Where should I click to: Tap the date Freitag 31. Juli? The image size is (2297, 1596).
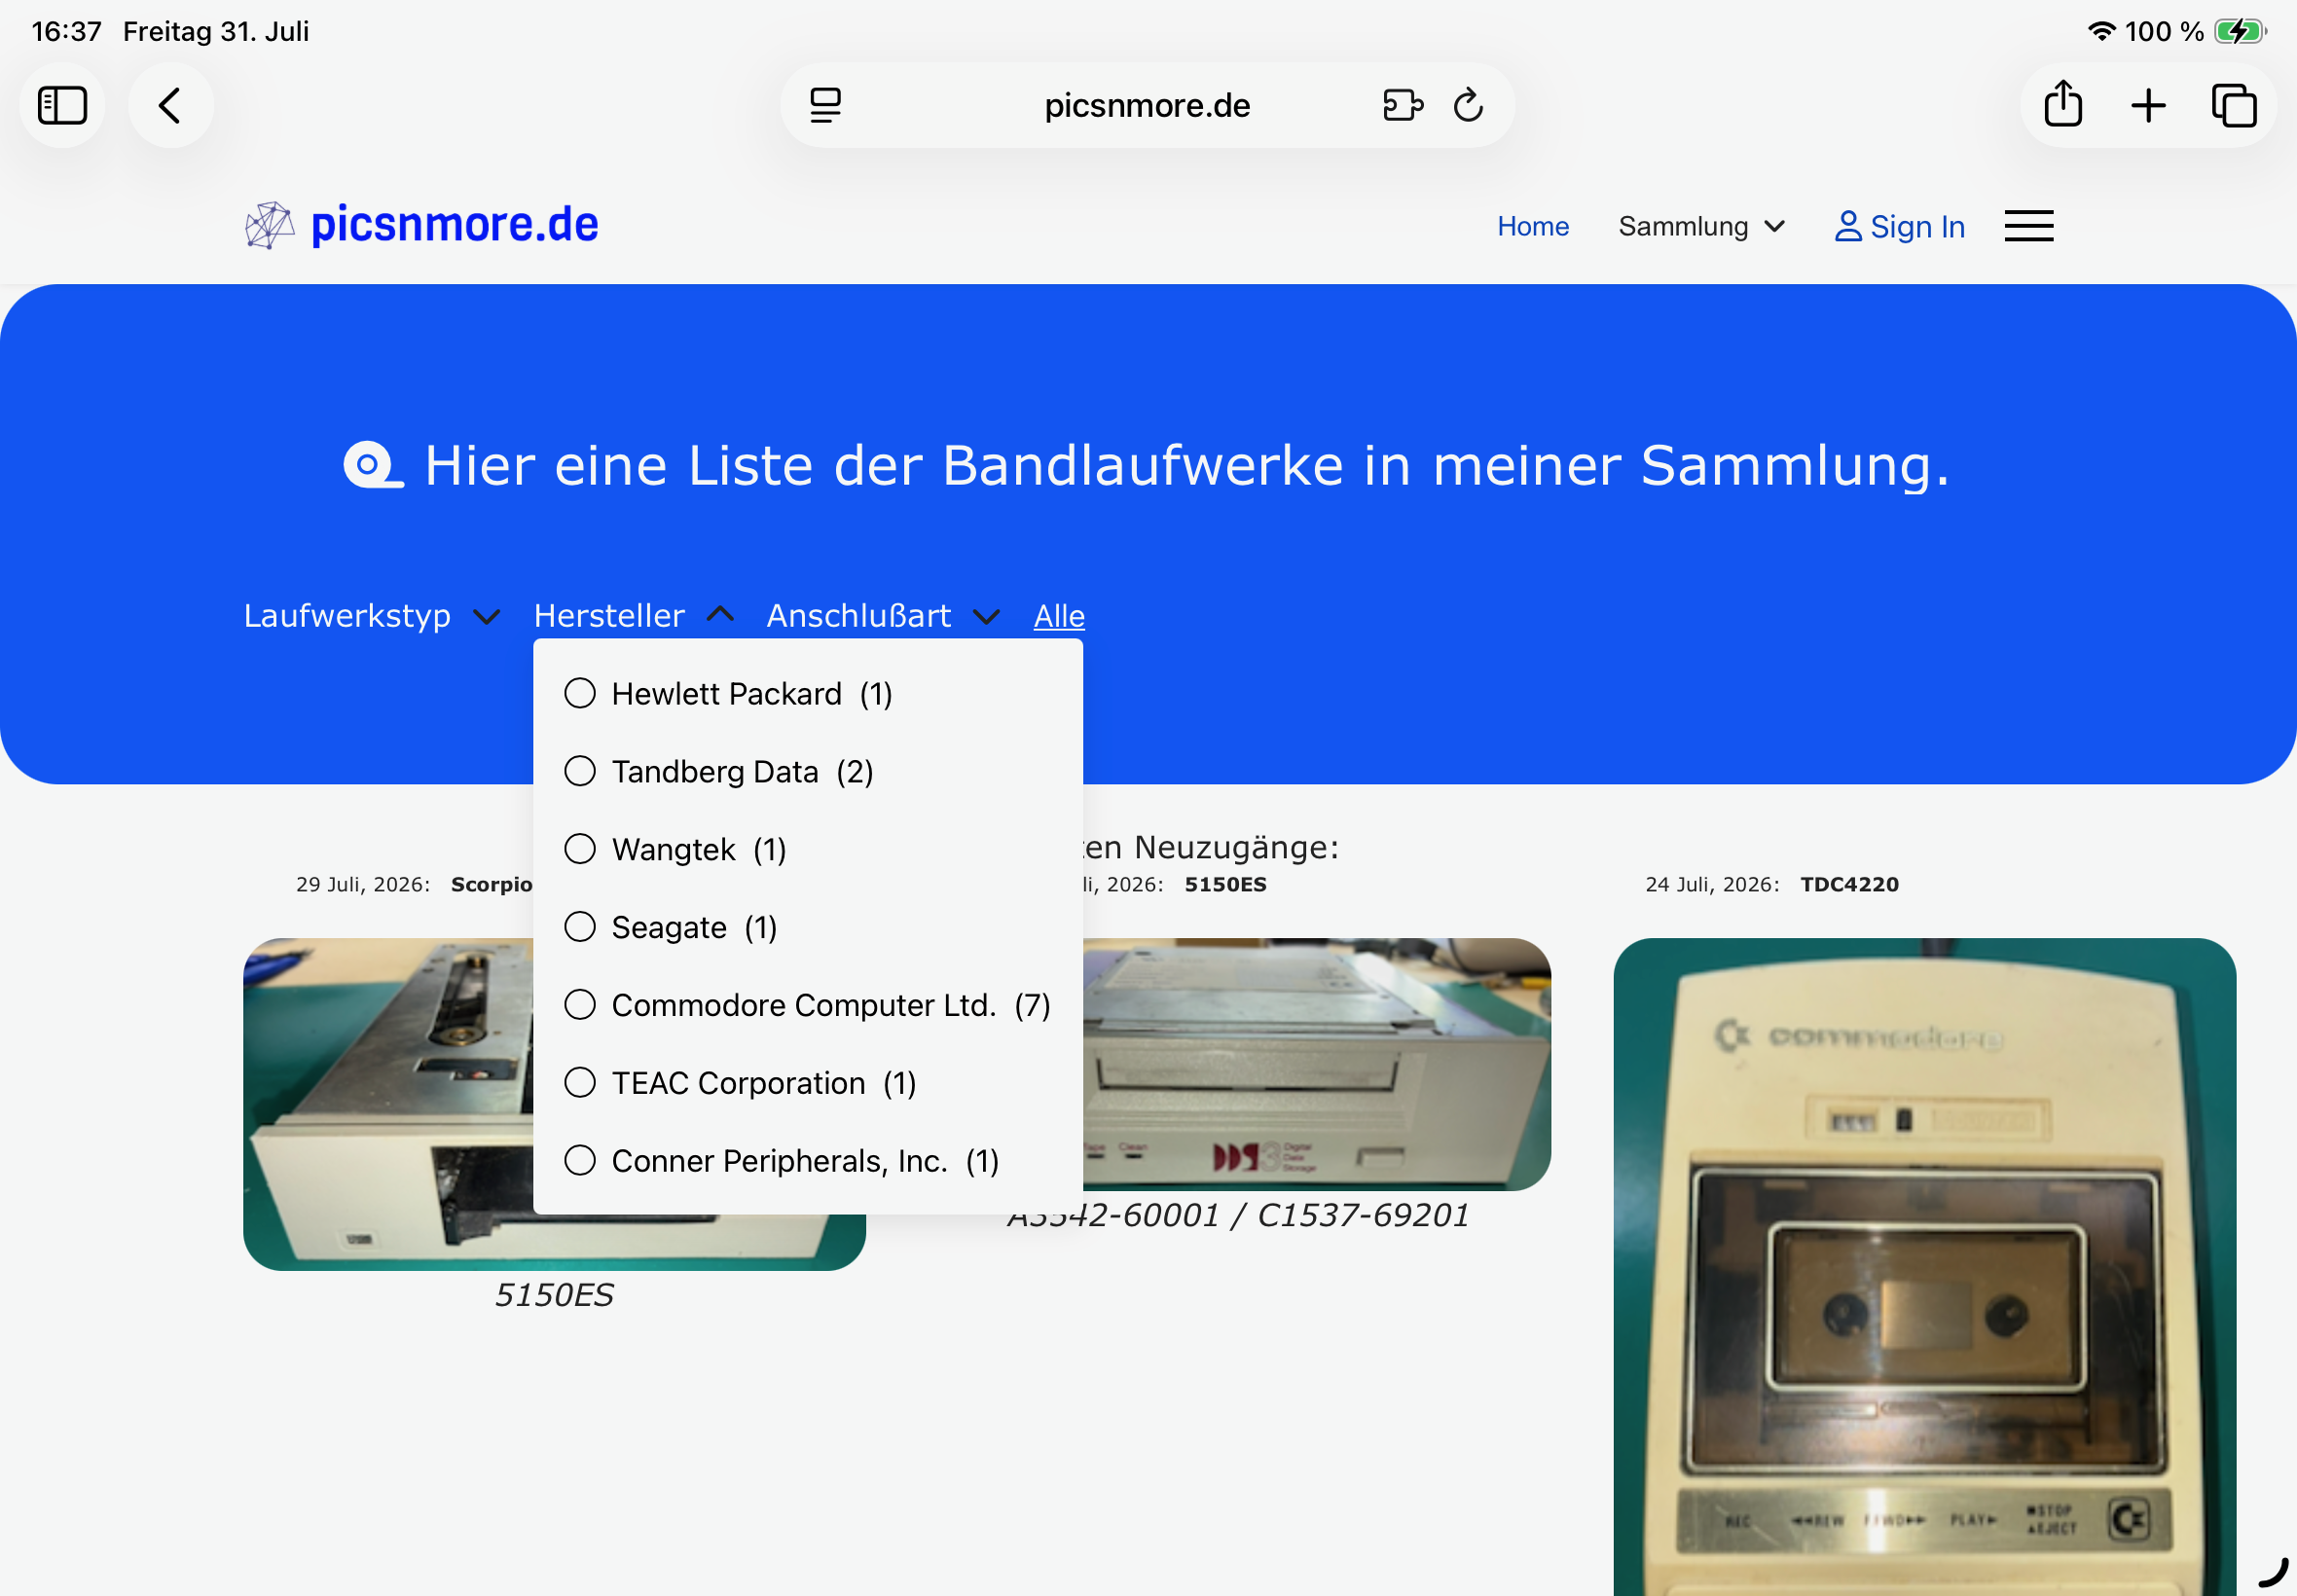pyautogui.click(x=216, y=31)
